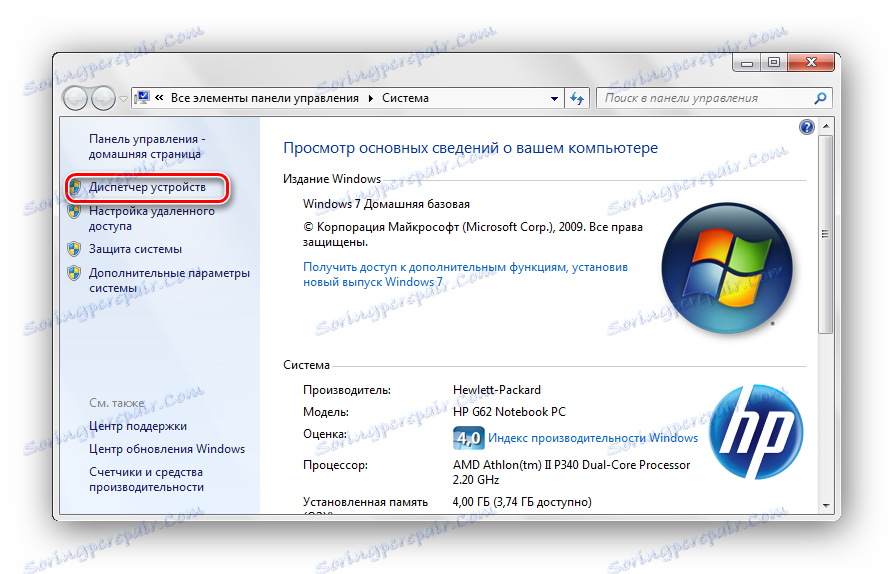This screenshot has height=574, width=894.
Task: Open Дополнительные параметры системы
Action: (169, 280)
